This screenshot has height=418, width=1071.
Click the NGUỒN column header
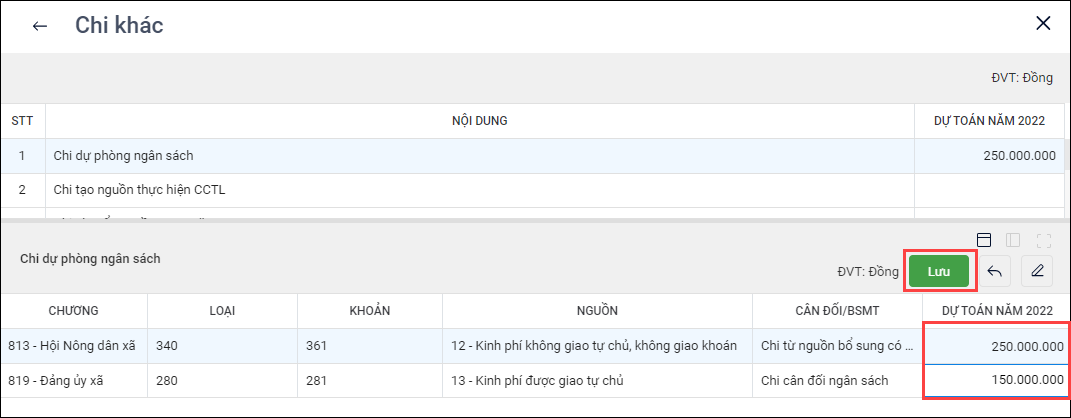(597, 310)
